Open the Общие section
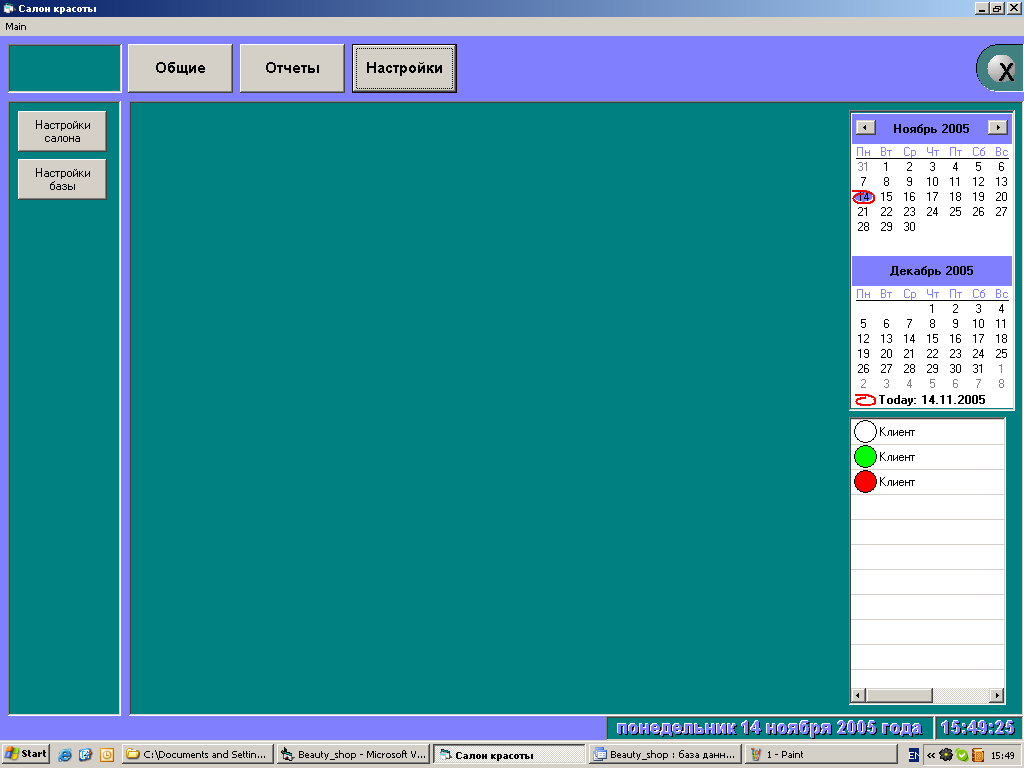1024x768 pixels. click(180, 68)
